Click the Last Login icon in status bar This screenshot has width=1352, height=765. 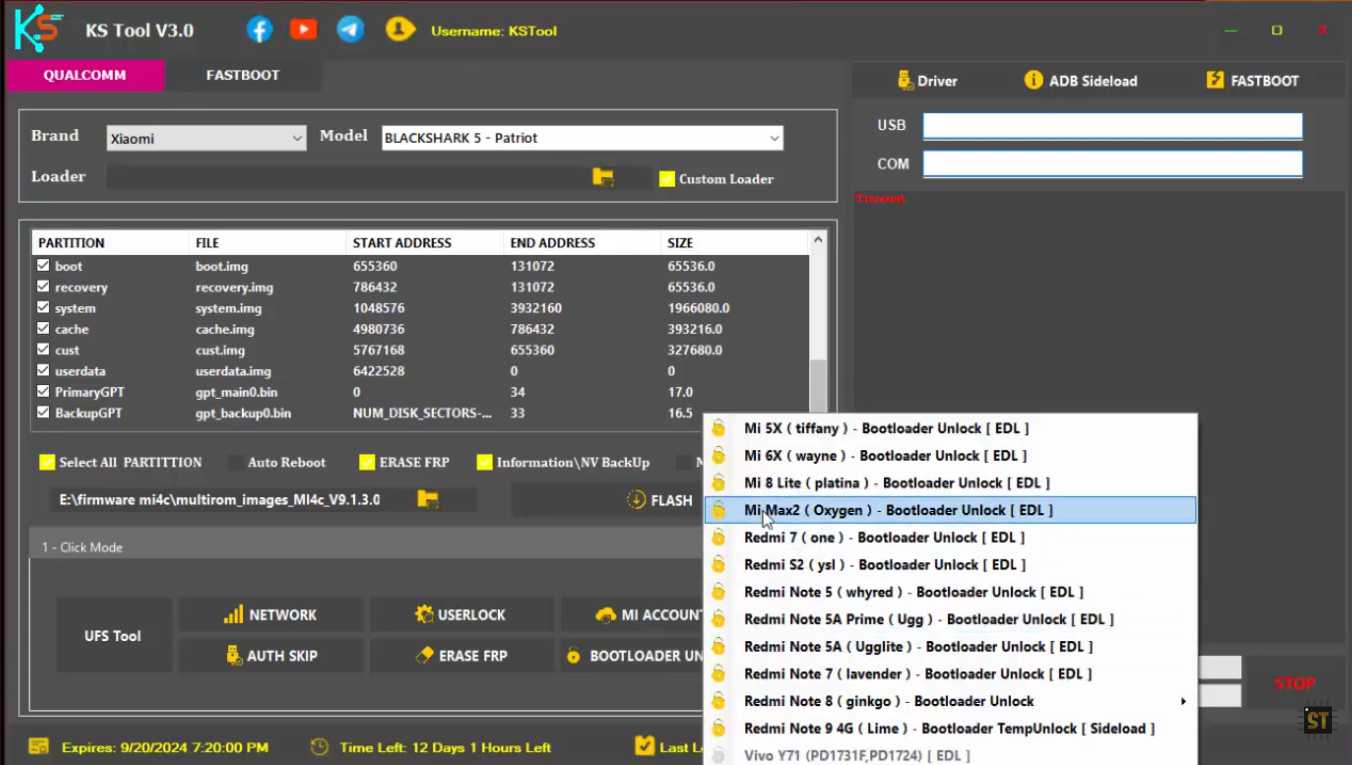click(645, 747)
